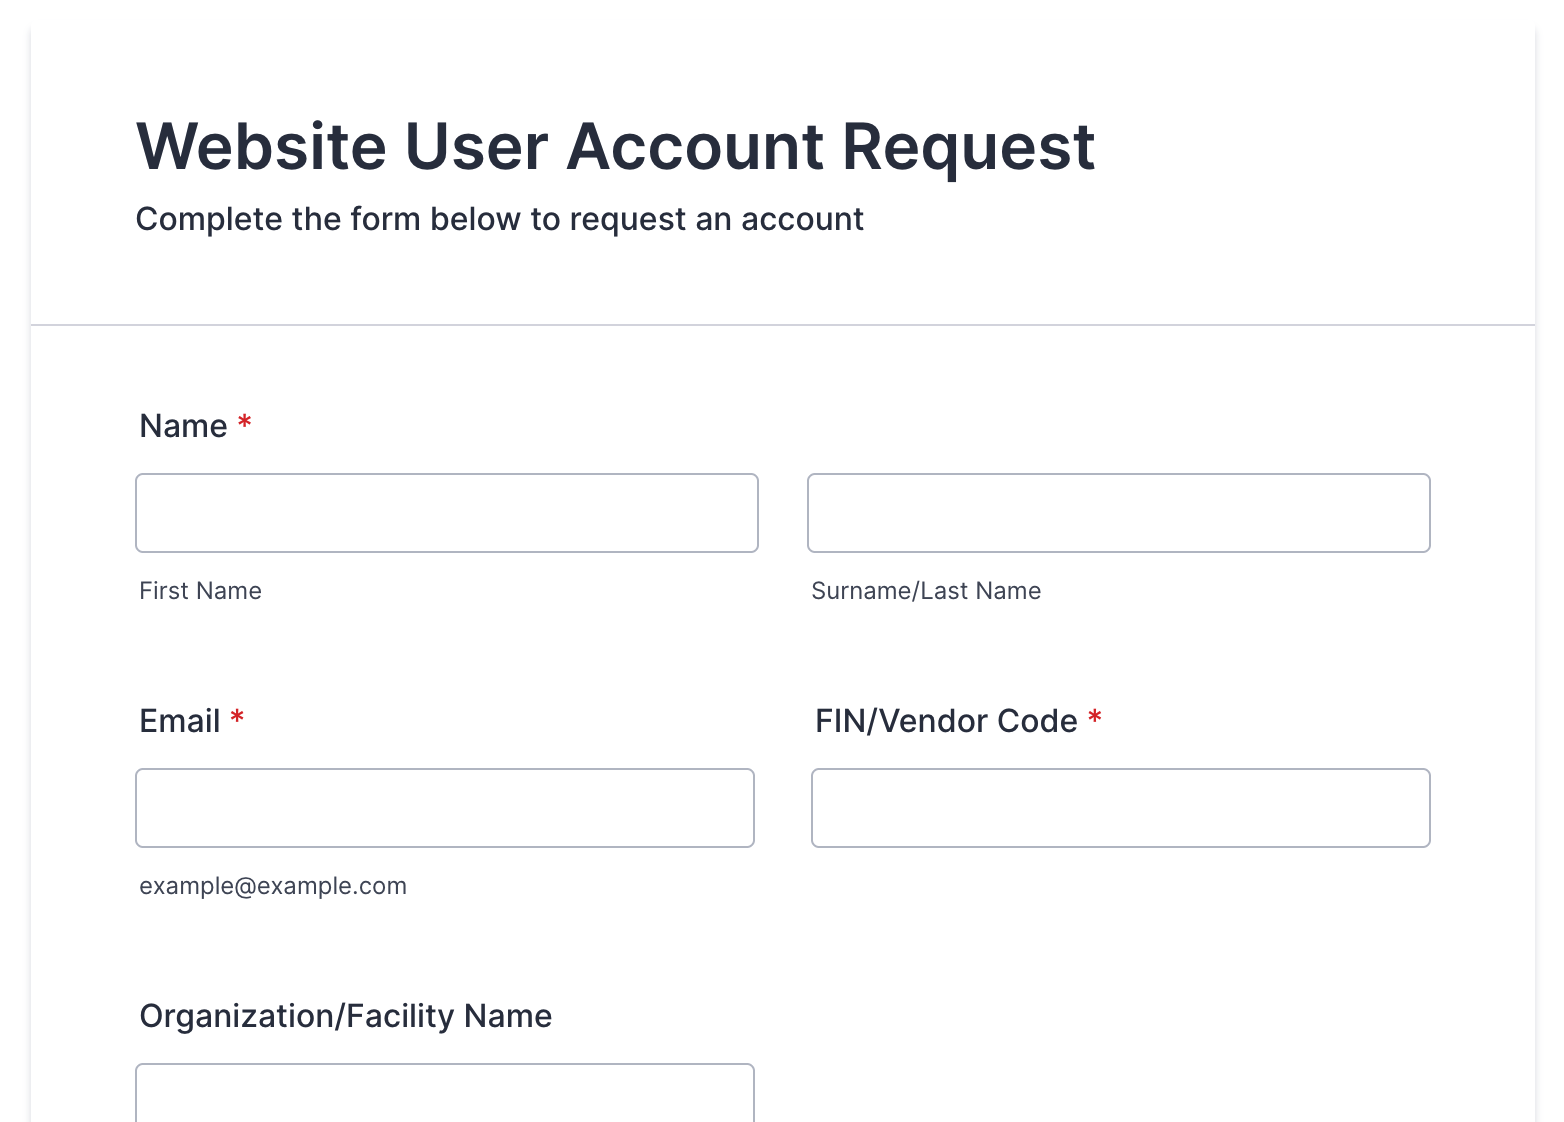The height and width of the screenshot is (1122, 1564).
Task: Click the 'Name' field label
Action: click(184, 426)
